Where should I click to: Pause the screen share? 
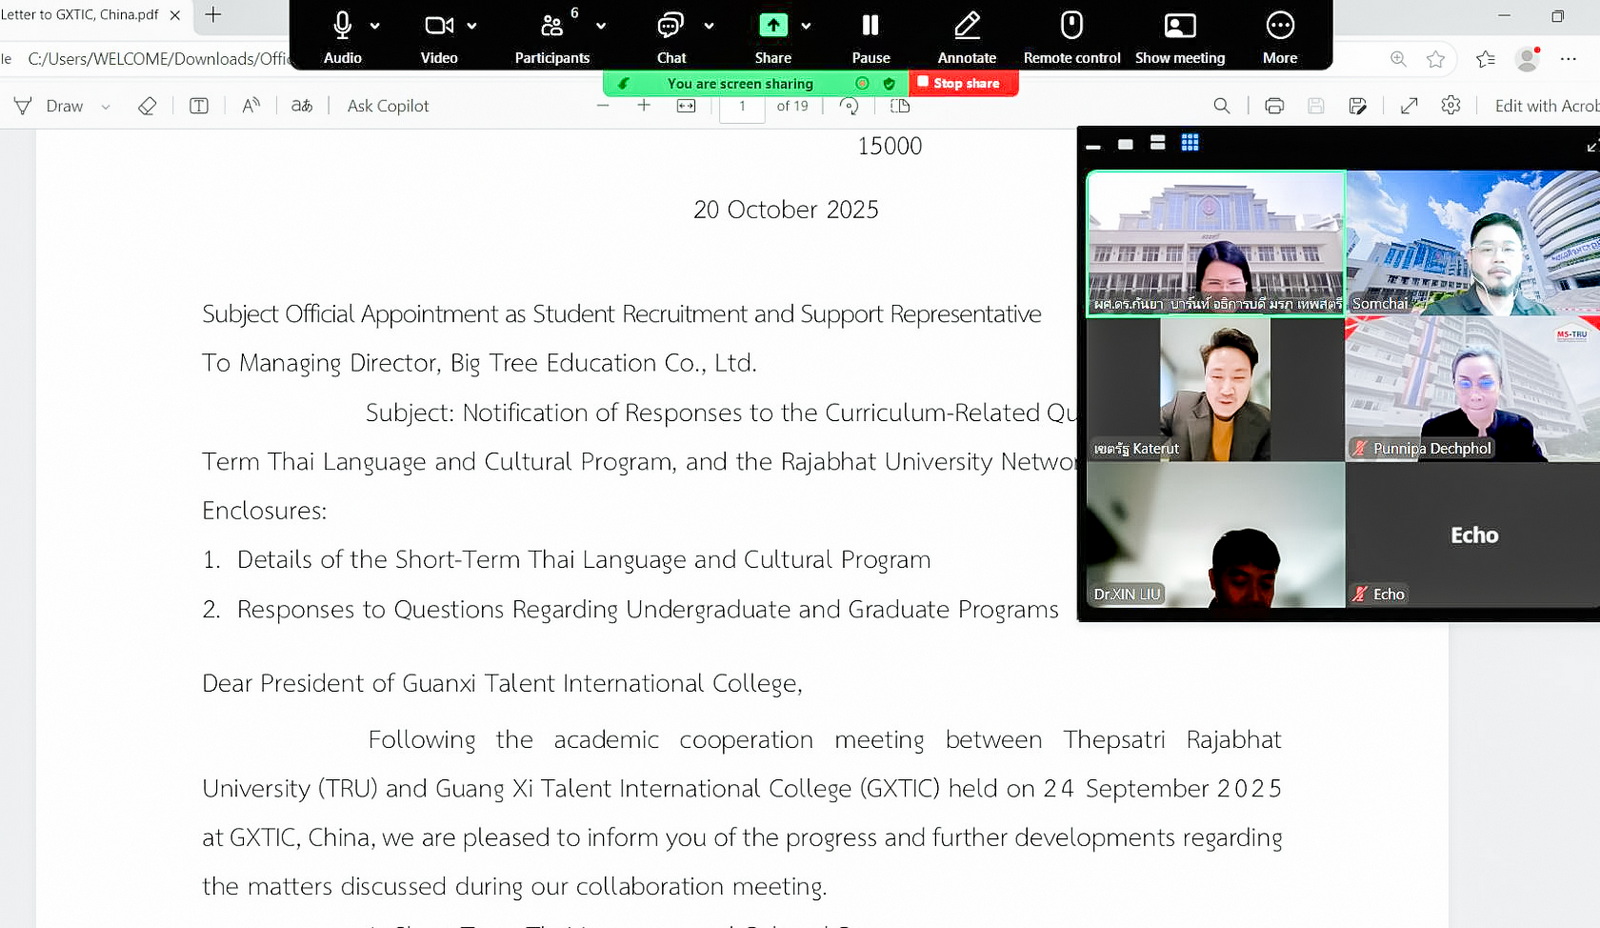click(870, 26)
